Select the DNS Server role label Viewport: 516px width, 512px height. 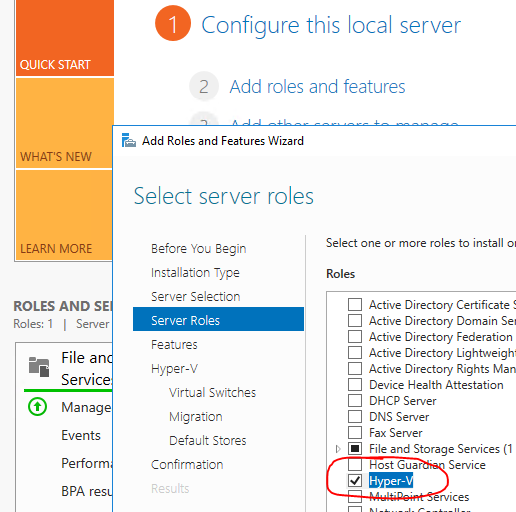(399, 417)
